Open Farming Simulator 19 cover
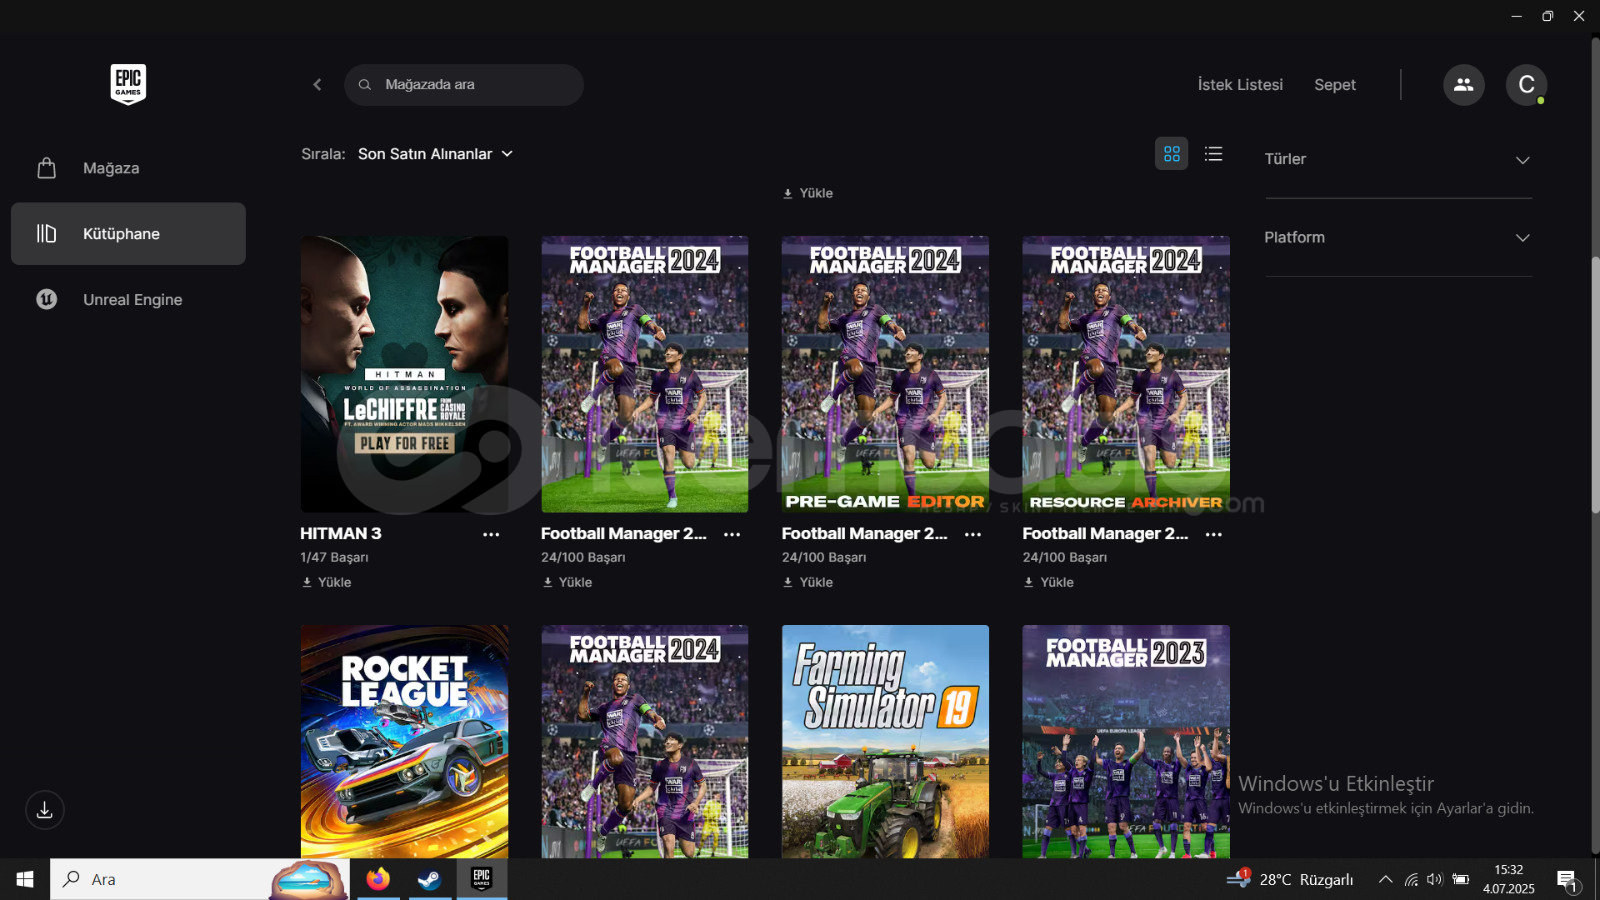The height and width of the screenshot is (900, 1600). 885,741
